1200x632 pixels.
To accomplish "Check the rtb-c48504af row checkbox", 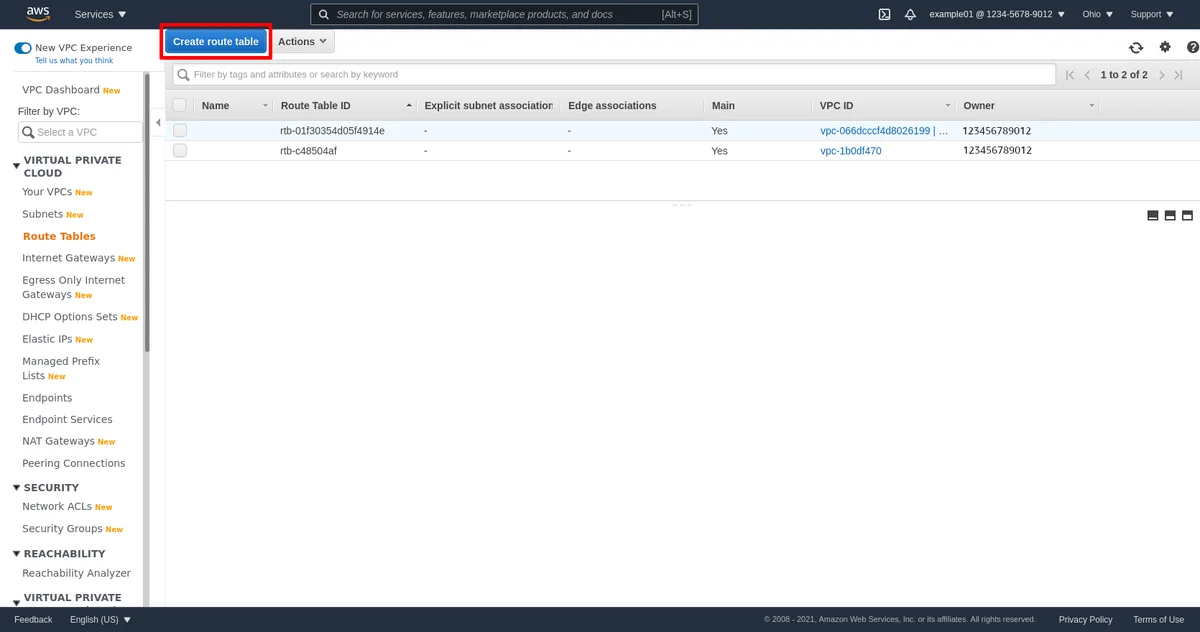I will 180,151.
